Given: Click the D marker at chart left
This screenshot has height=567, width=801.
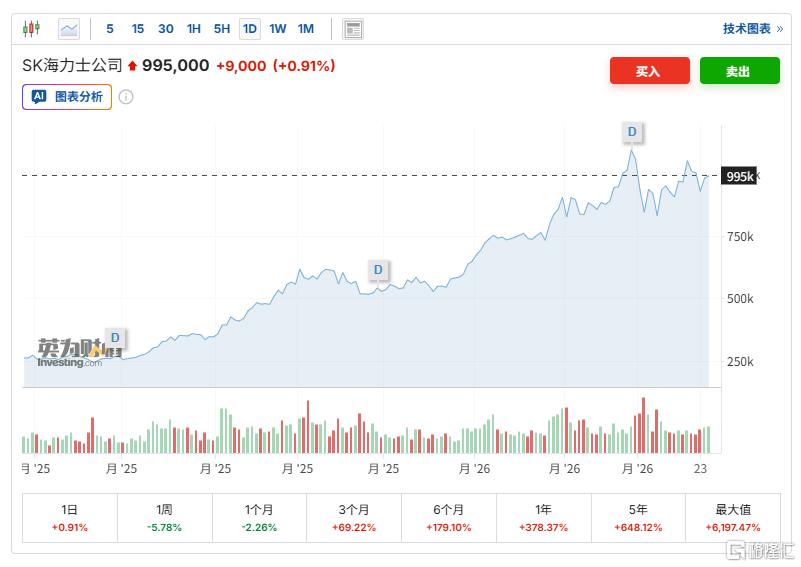Looking at the screenshot, I should click(x=114, y=337).
